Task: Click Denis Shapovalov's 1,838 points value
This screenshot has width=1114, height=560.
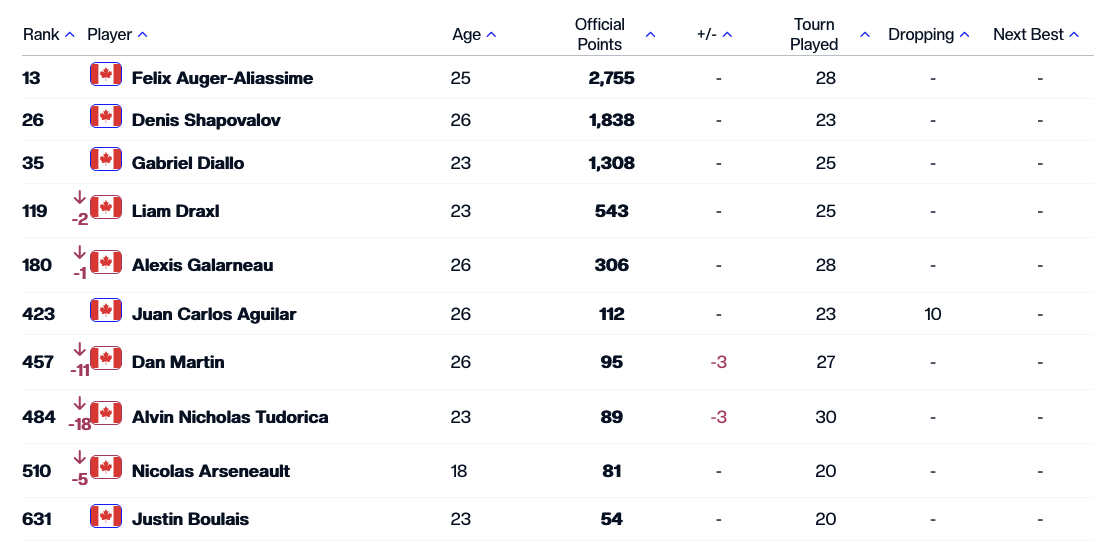Action: click(611, 120)
